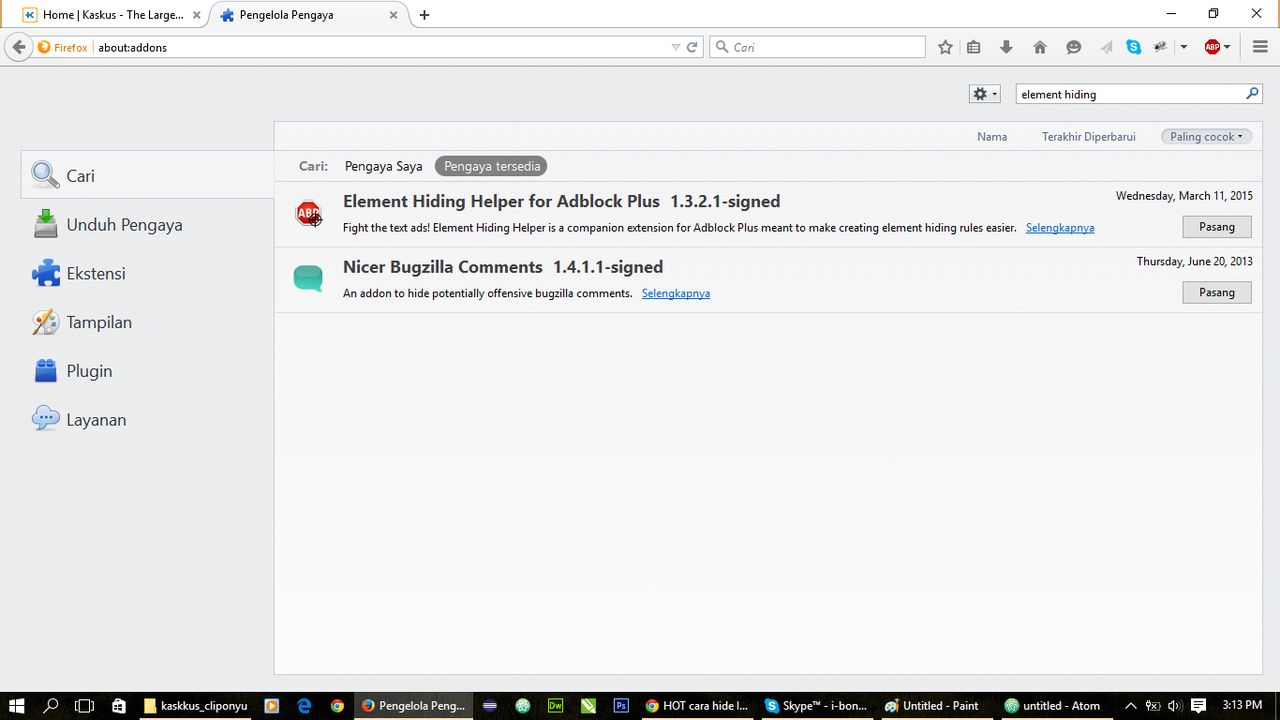Switch to Untitled - Paint taskbar window

[932, 706]
